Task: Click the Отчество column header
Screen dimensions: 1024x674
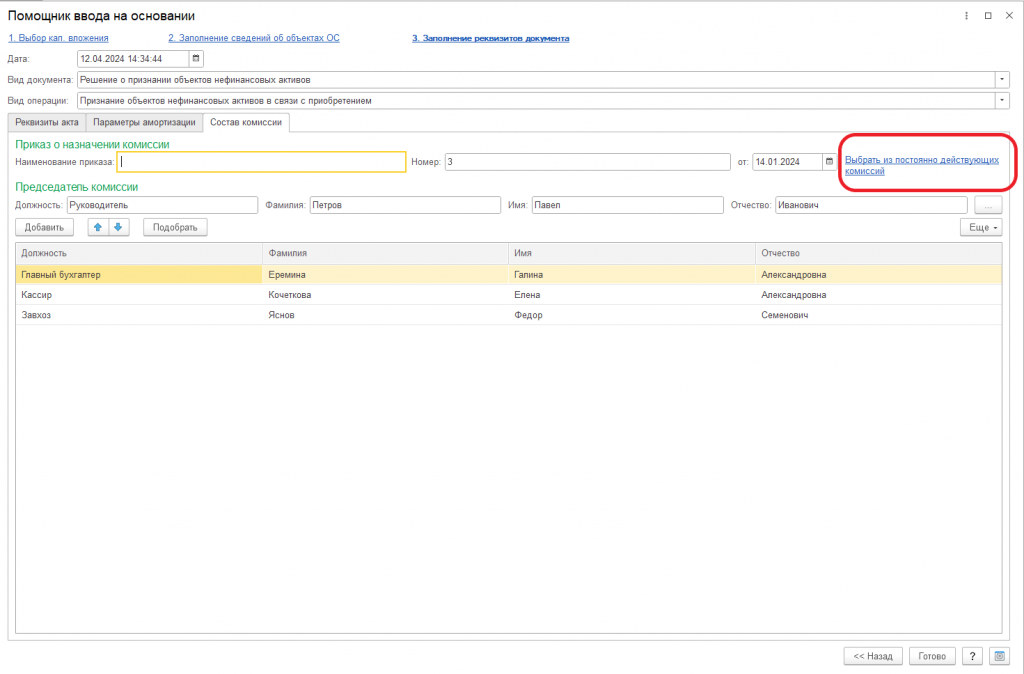Action: tap(878, 253)
